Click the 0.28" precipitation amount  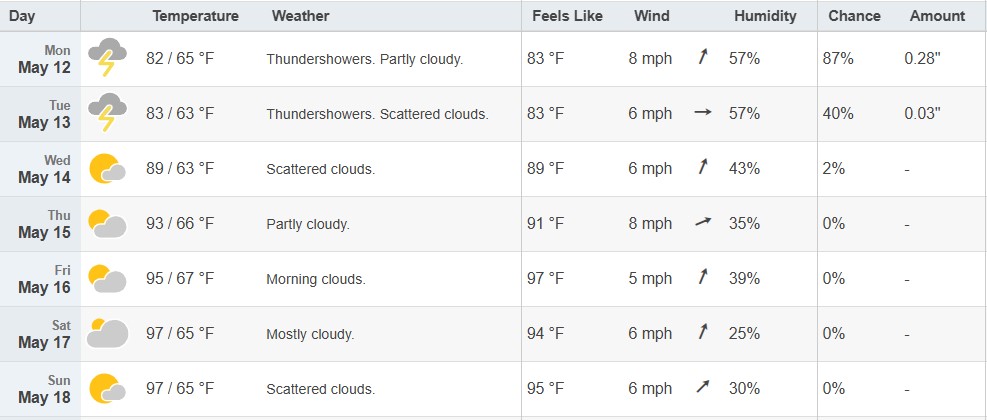coord(922,59)
